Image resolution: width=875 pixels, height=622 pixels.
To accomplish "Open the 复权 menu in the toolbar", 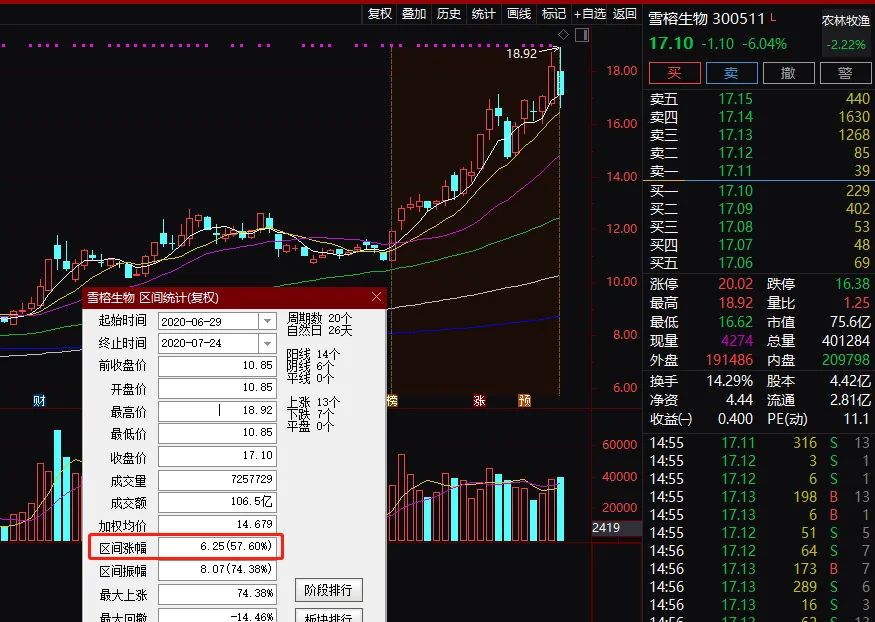I will (380, 13).
